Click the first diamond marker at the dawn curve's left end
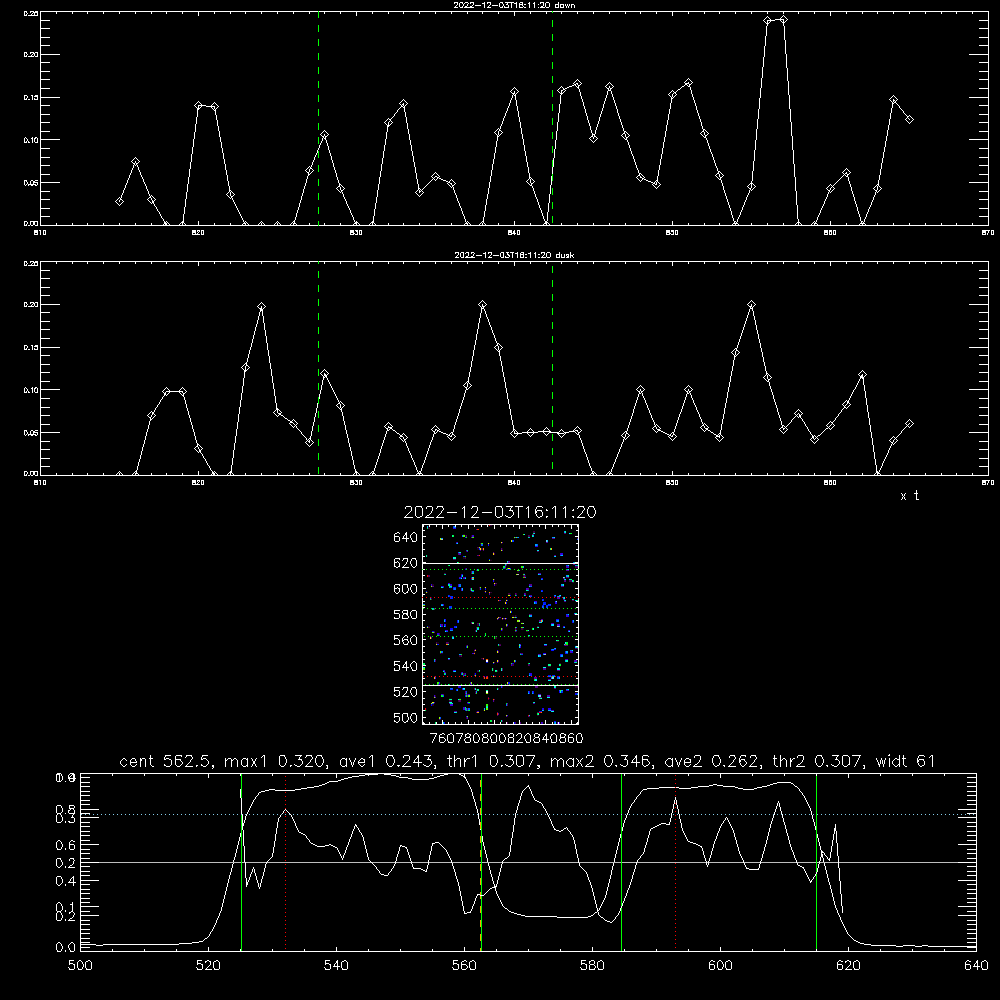The height and width of the screenshot is (1000, 1000). (119, 202)
